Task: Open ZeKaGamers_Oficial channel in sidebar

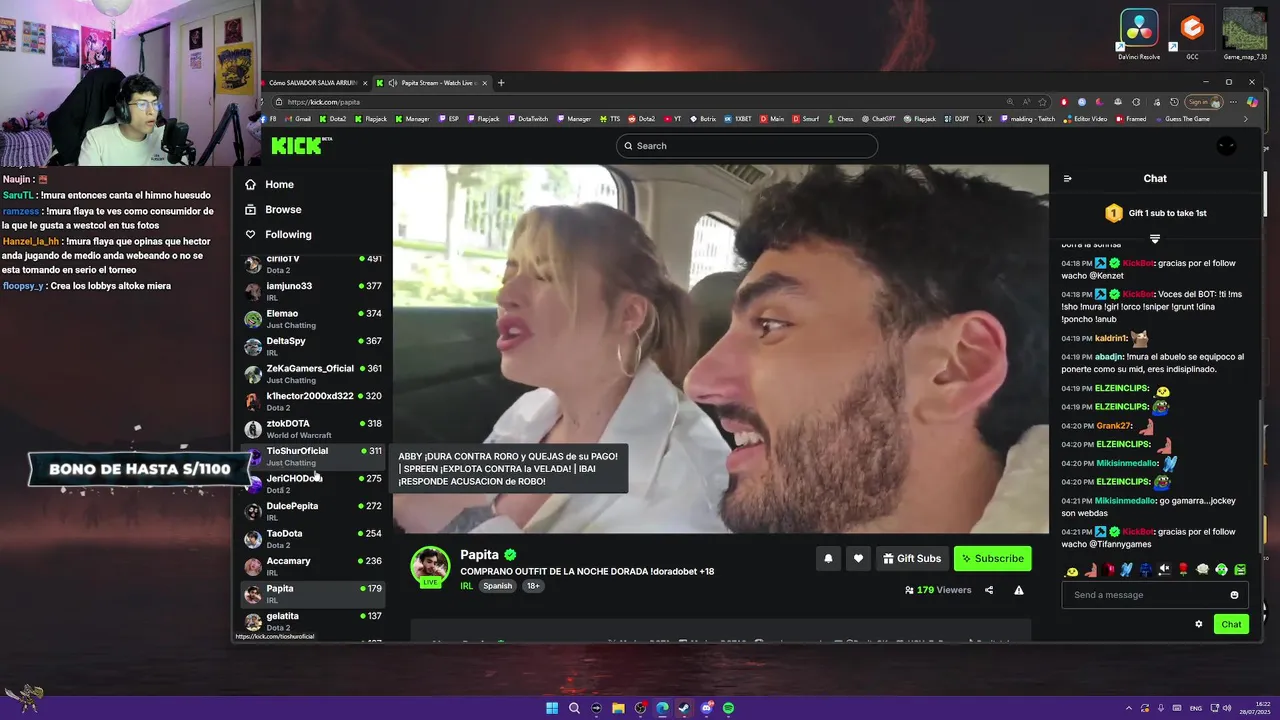Action: 312,374
